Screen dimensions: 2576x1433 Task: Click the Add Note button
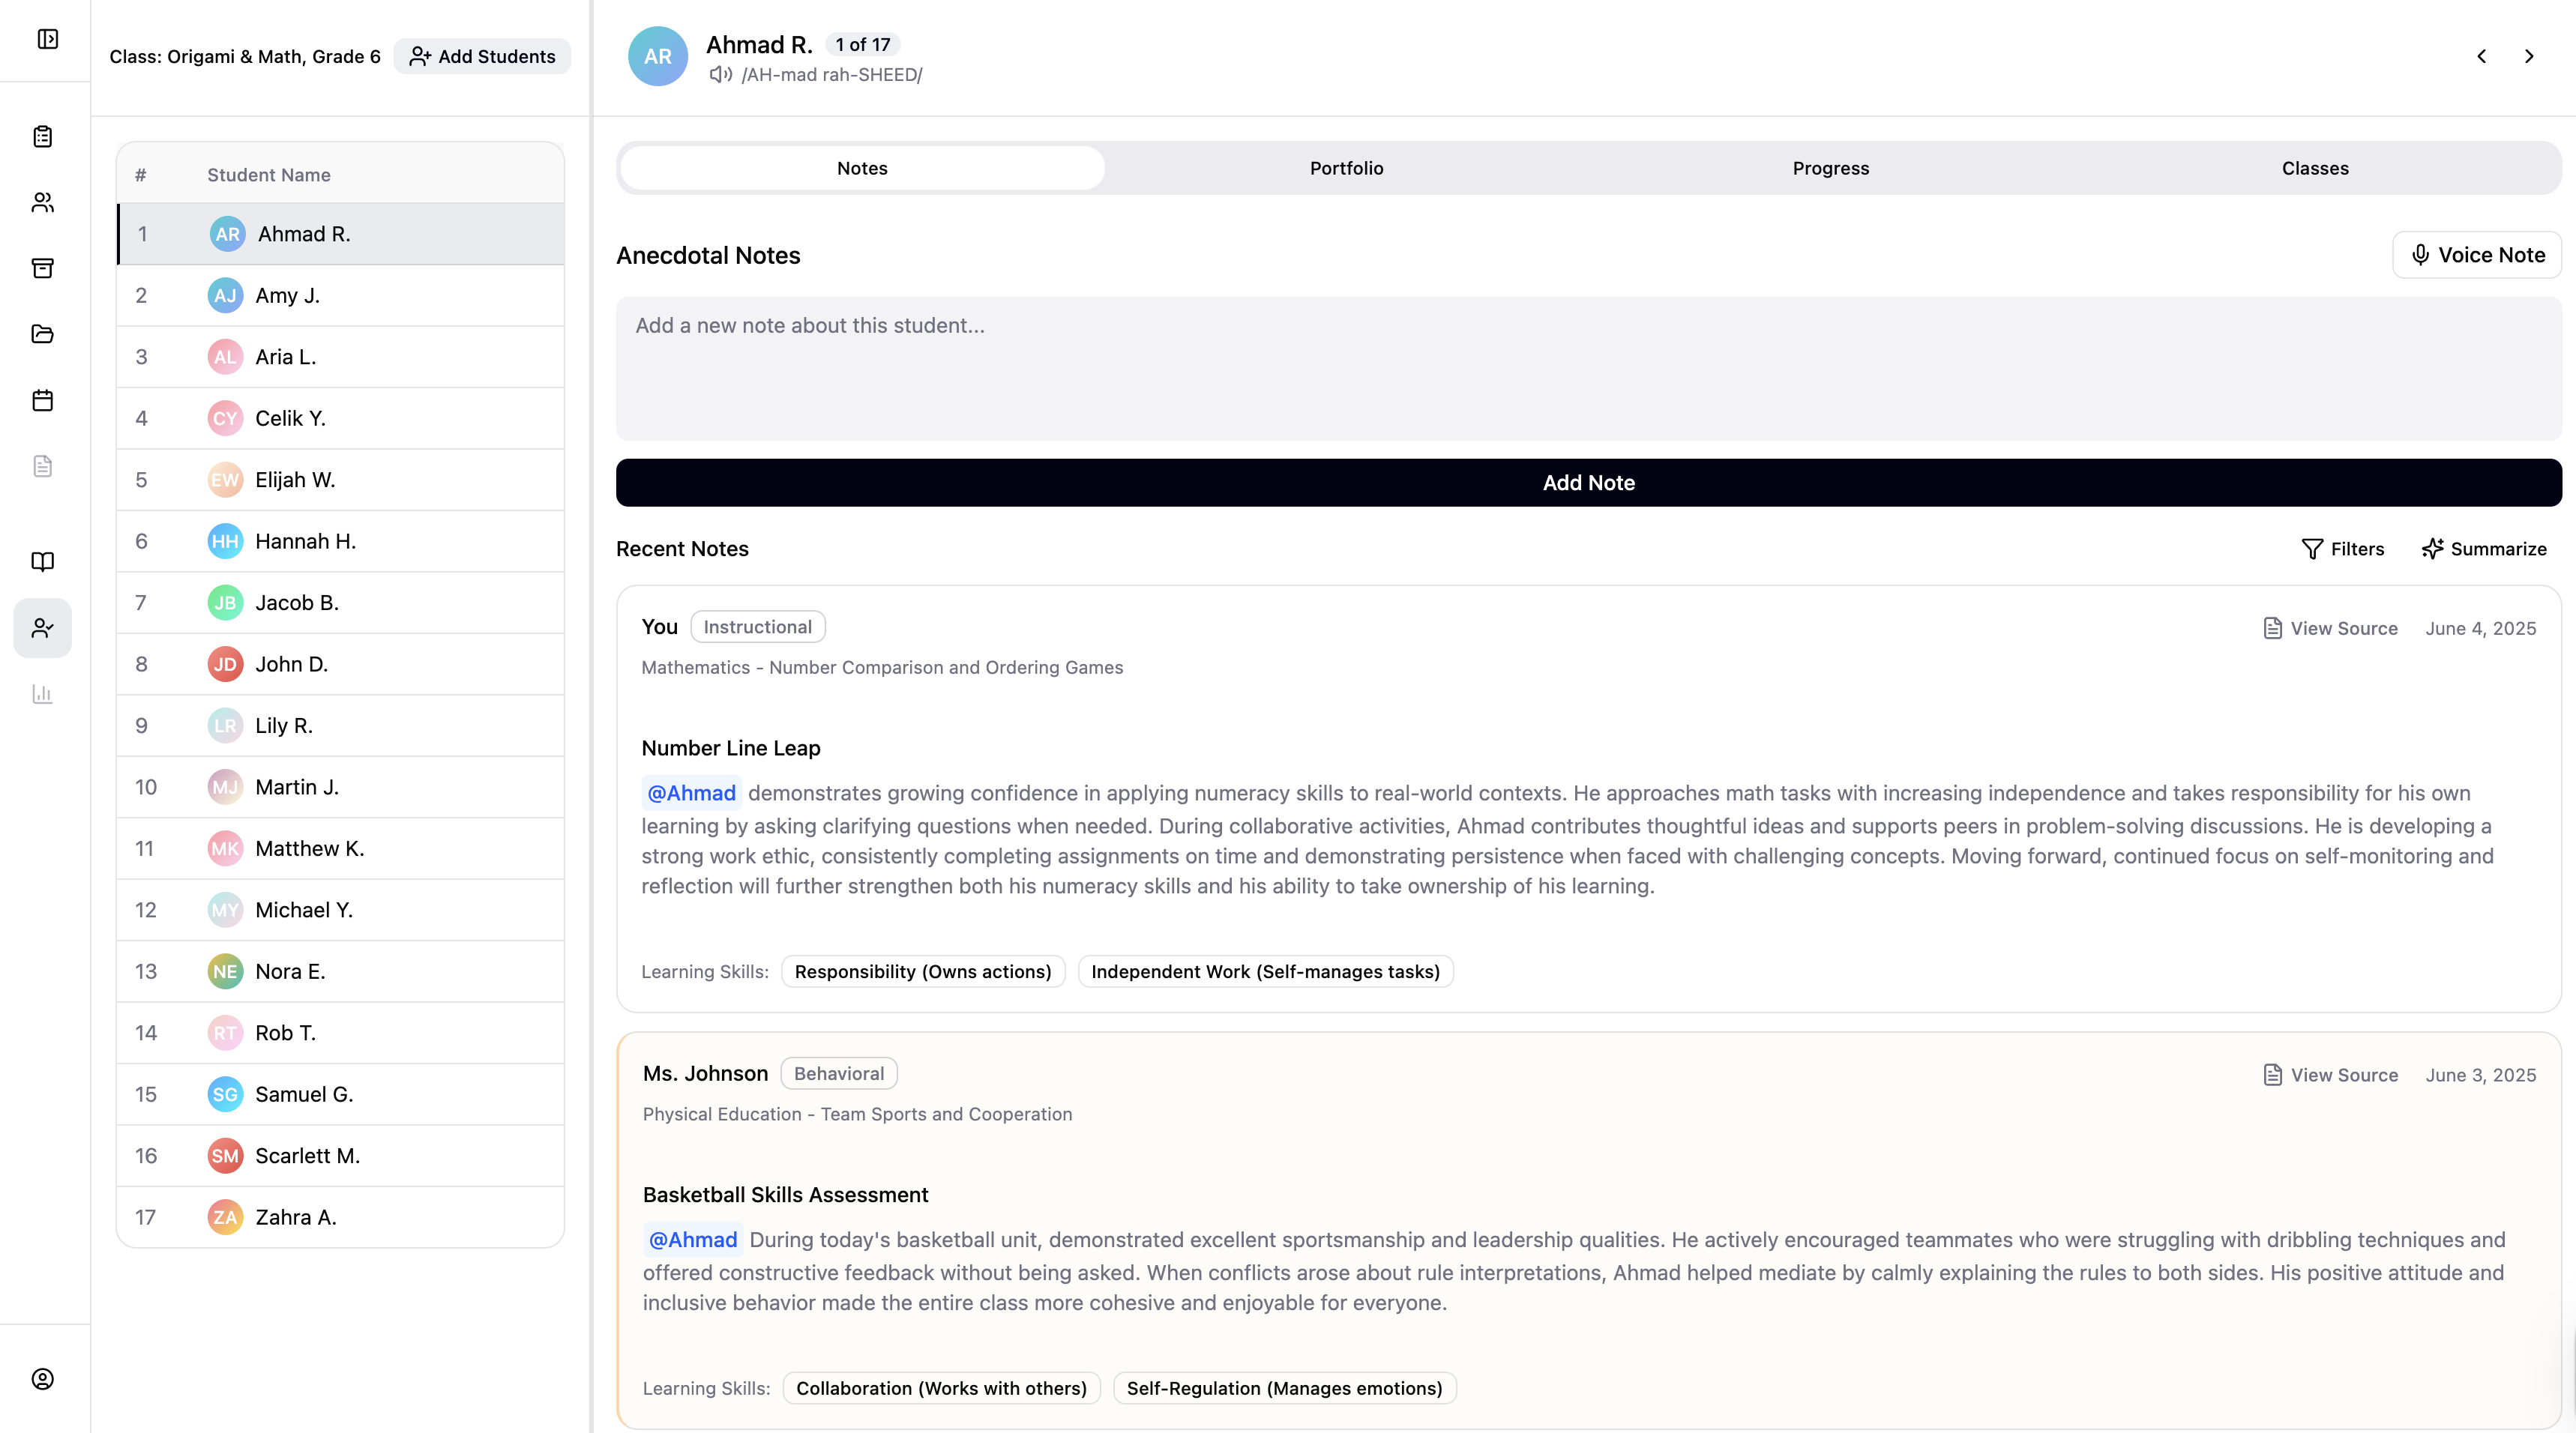click(x=1588, y=482)
